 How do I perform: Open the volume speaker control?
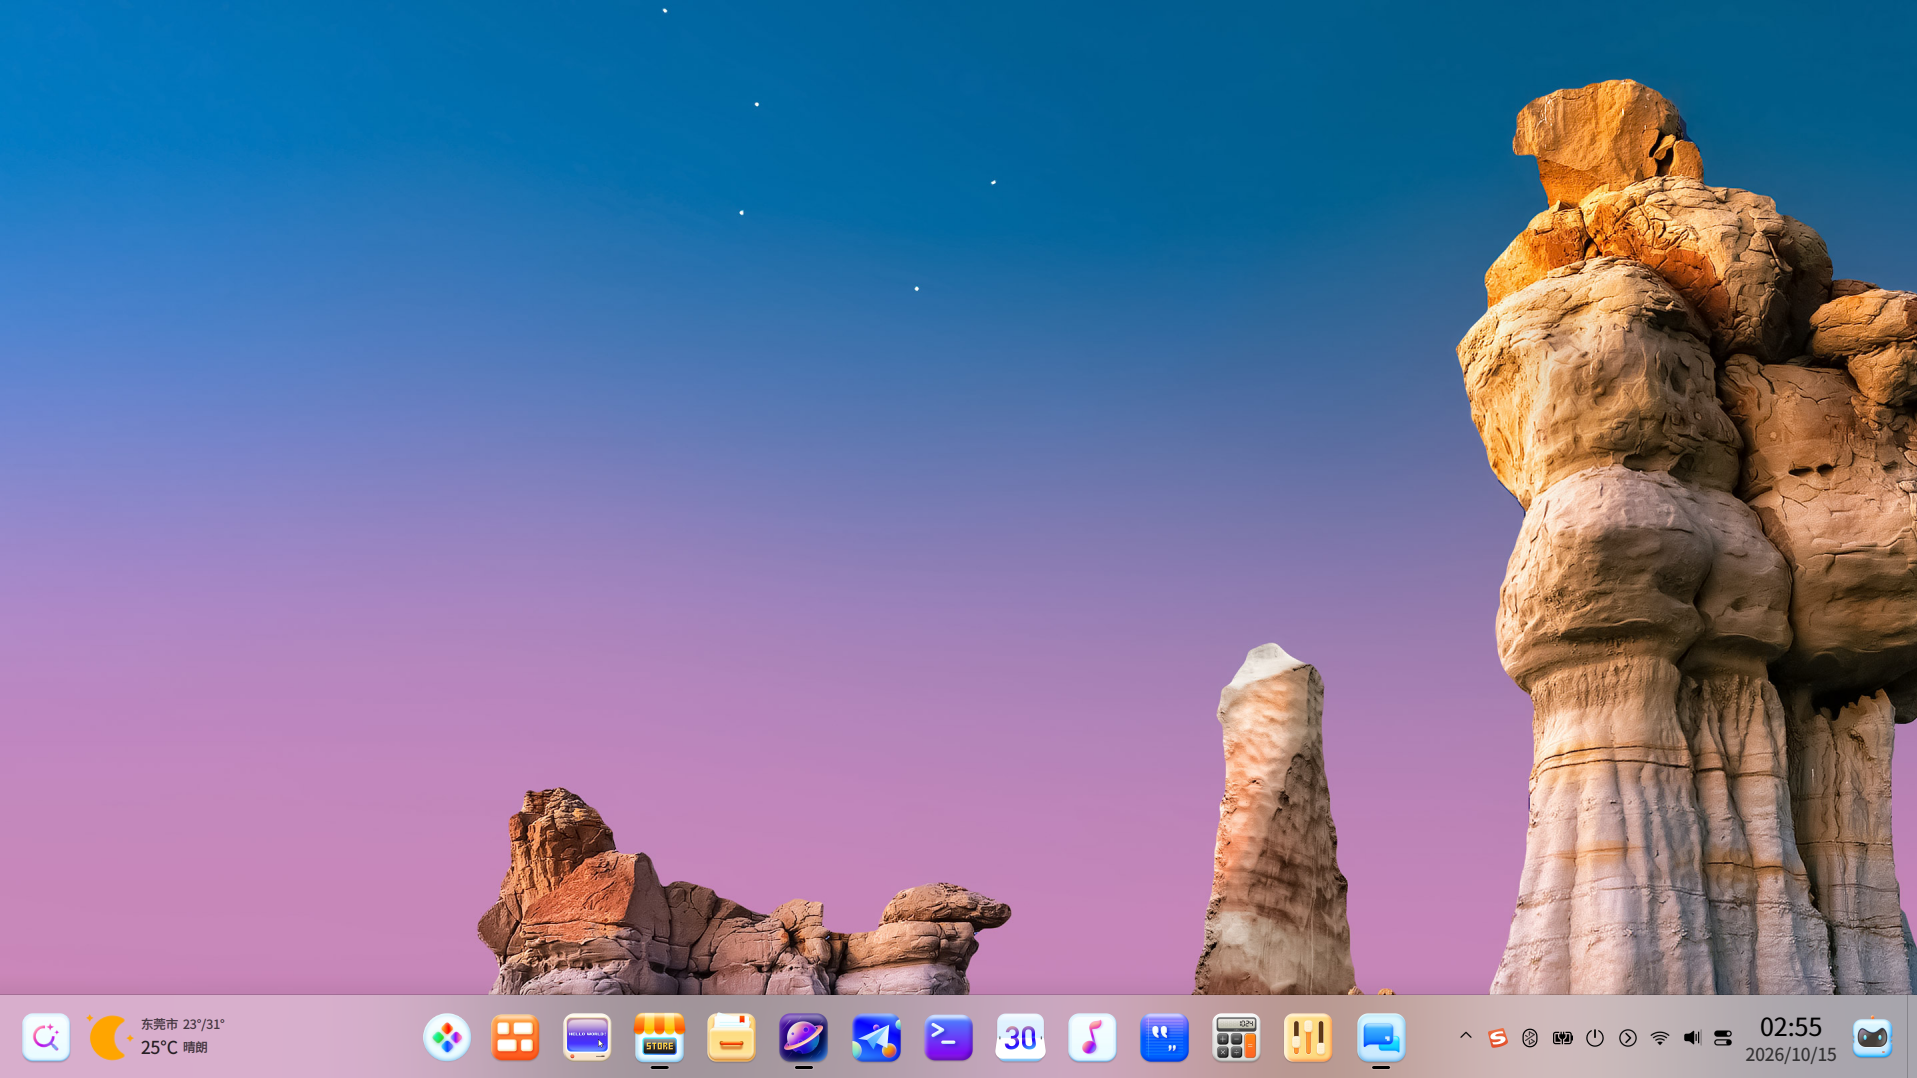click(1692, 1038)
